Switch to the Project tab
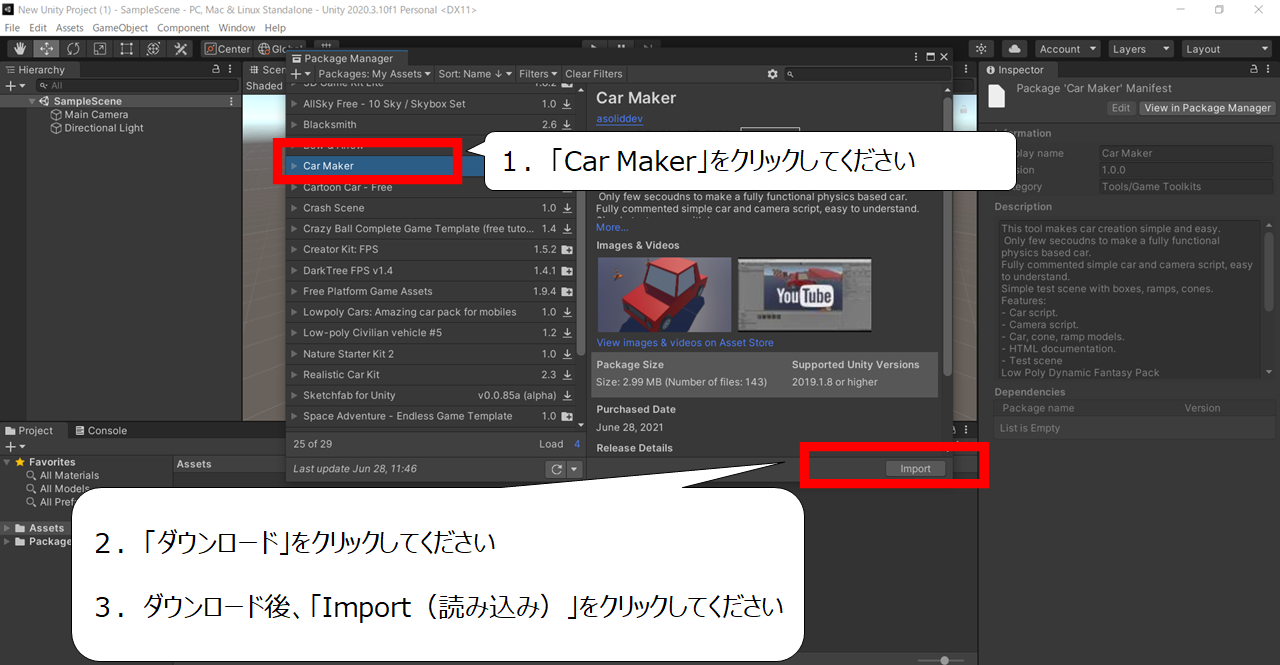 (29, 431)
